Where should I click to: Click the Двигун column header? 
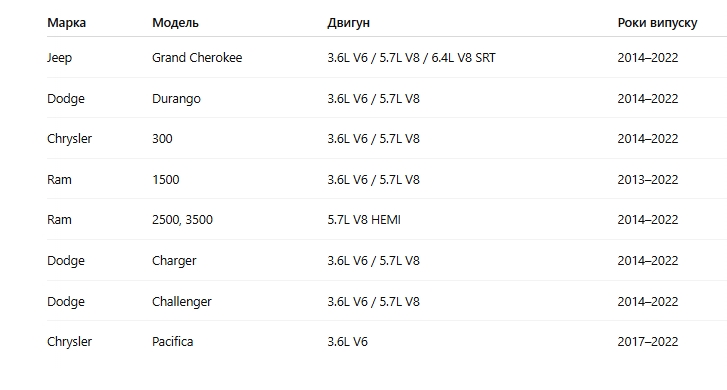[348, 23]
